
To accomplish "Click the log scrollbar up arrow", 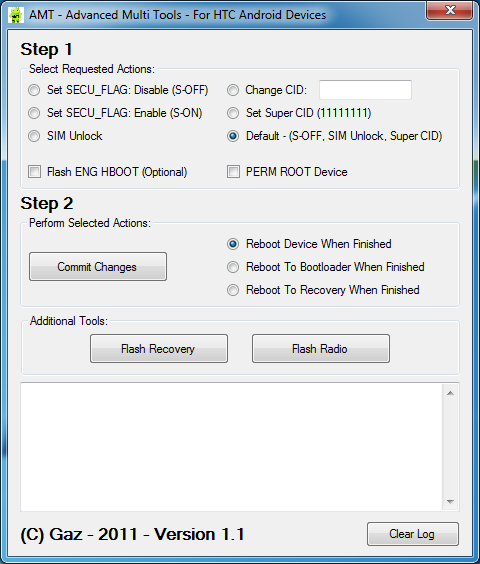I will coord(450,393).
